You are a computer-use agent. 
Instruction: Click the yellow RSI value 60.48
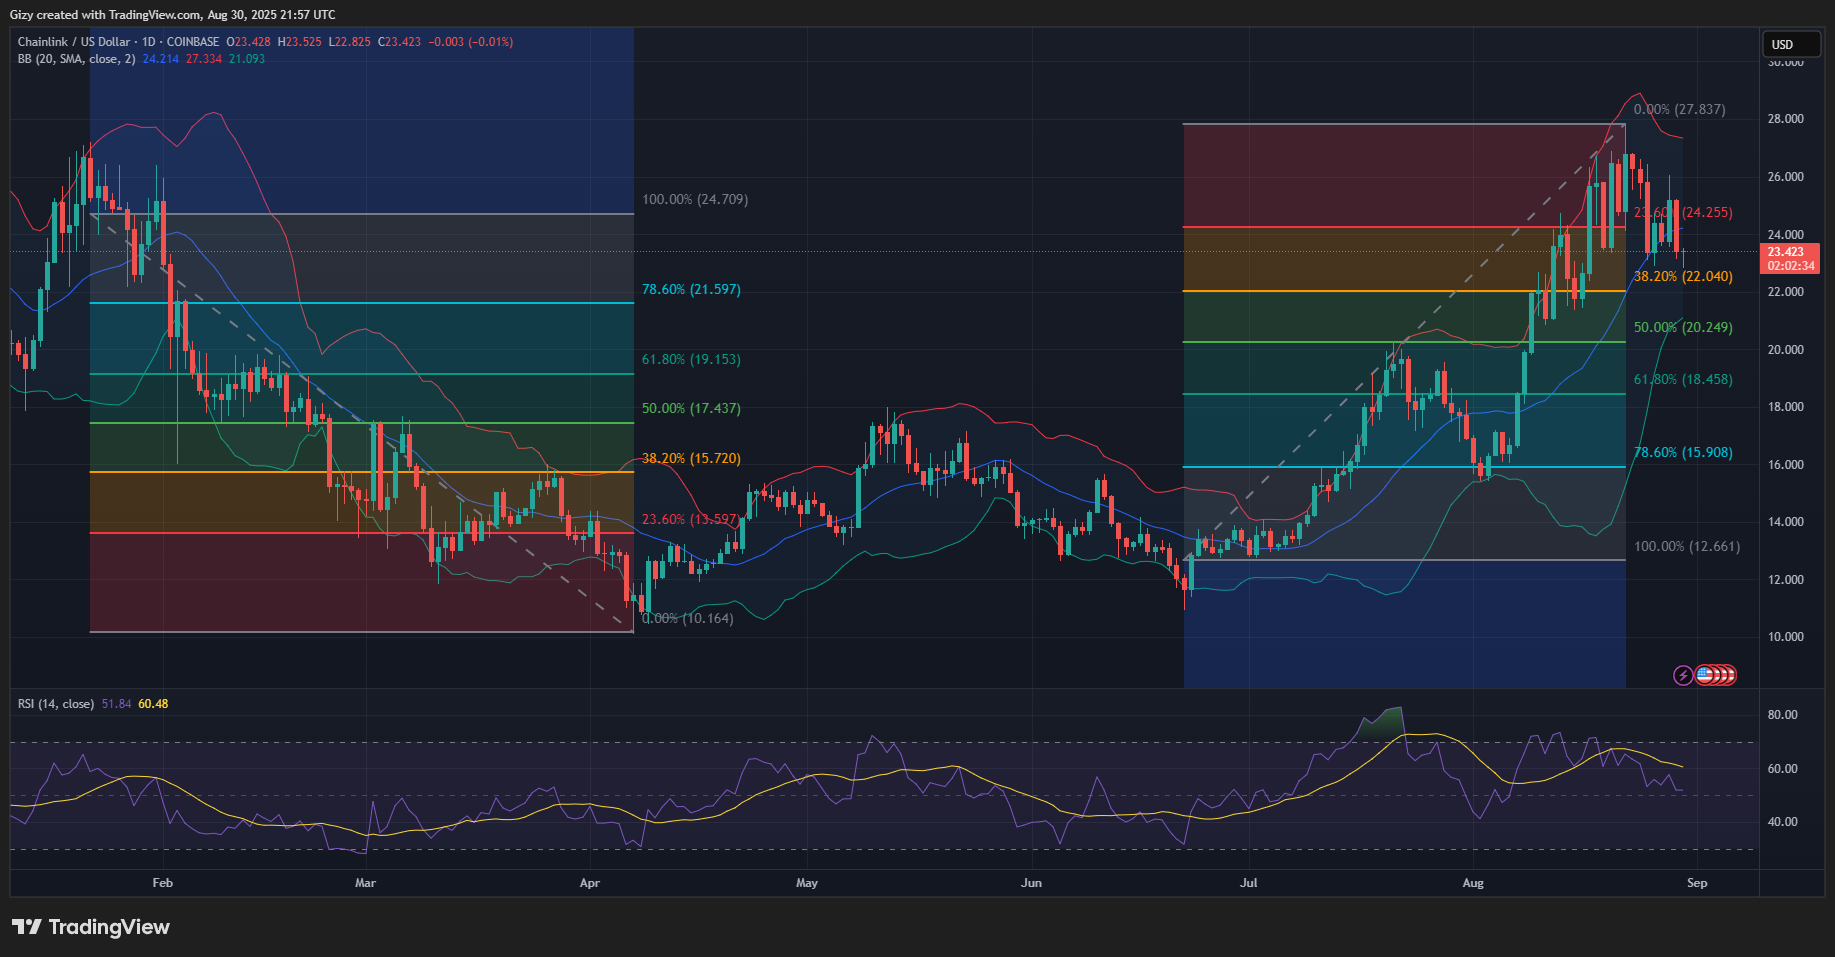click(x=153, y=704)
